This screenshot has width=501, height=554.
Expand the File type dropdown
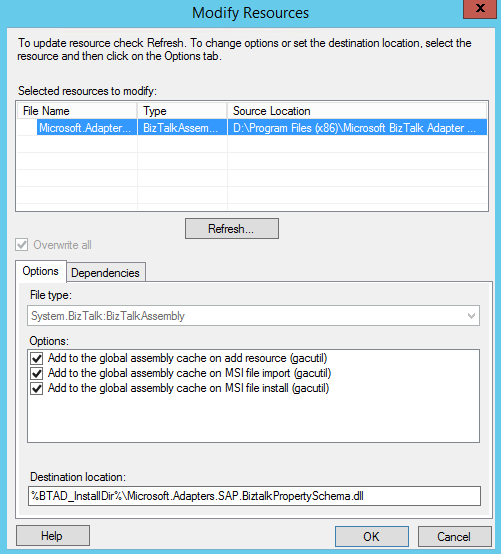pyautogui.click(x=471, y=316)
